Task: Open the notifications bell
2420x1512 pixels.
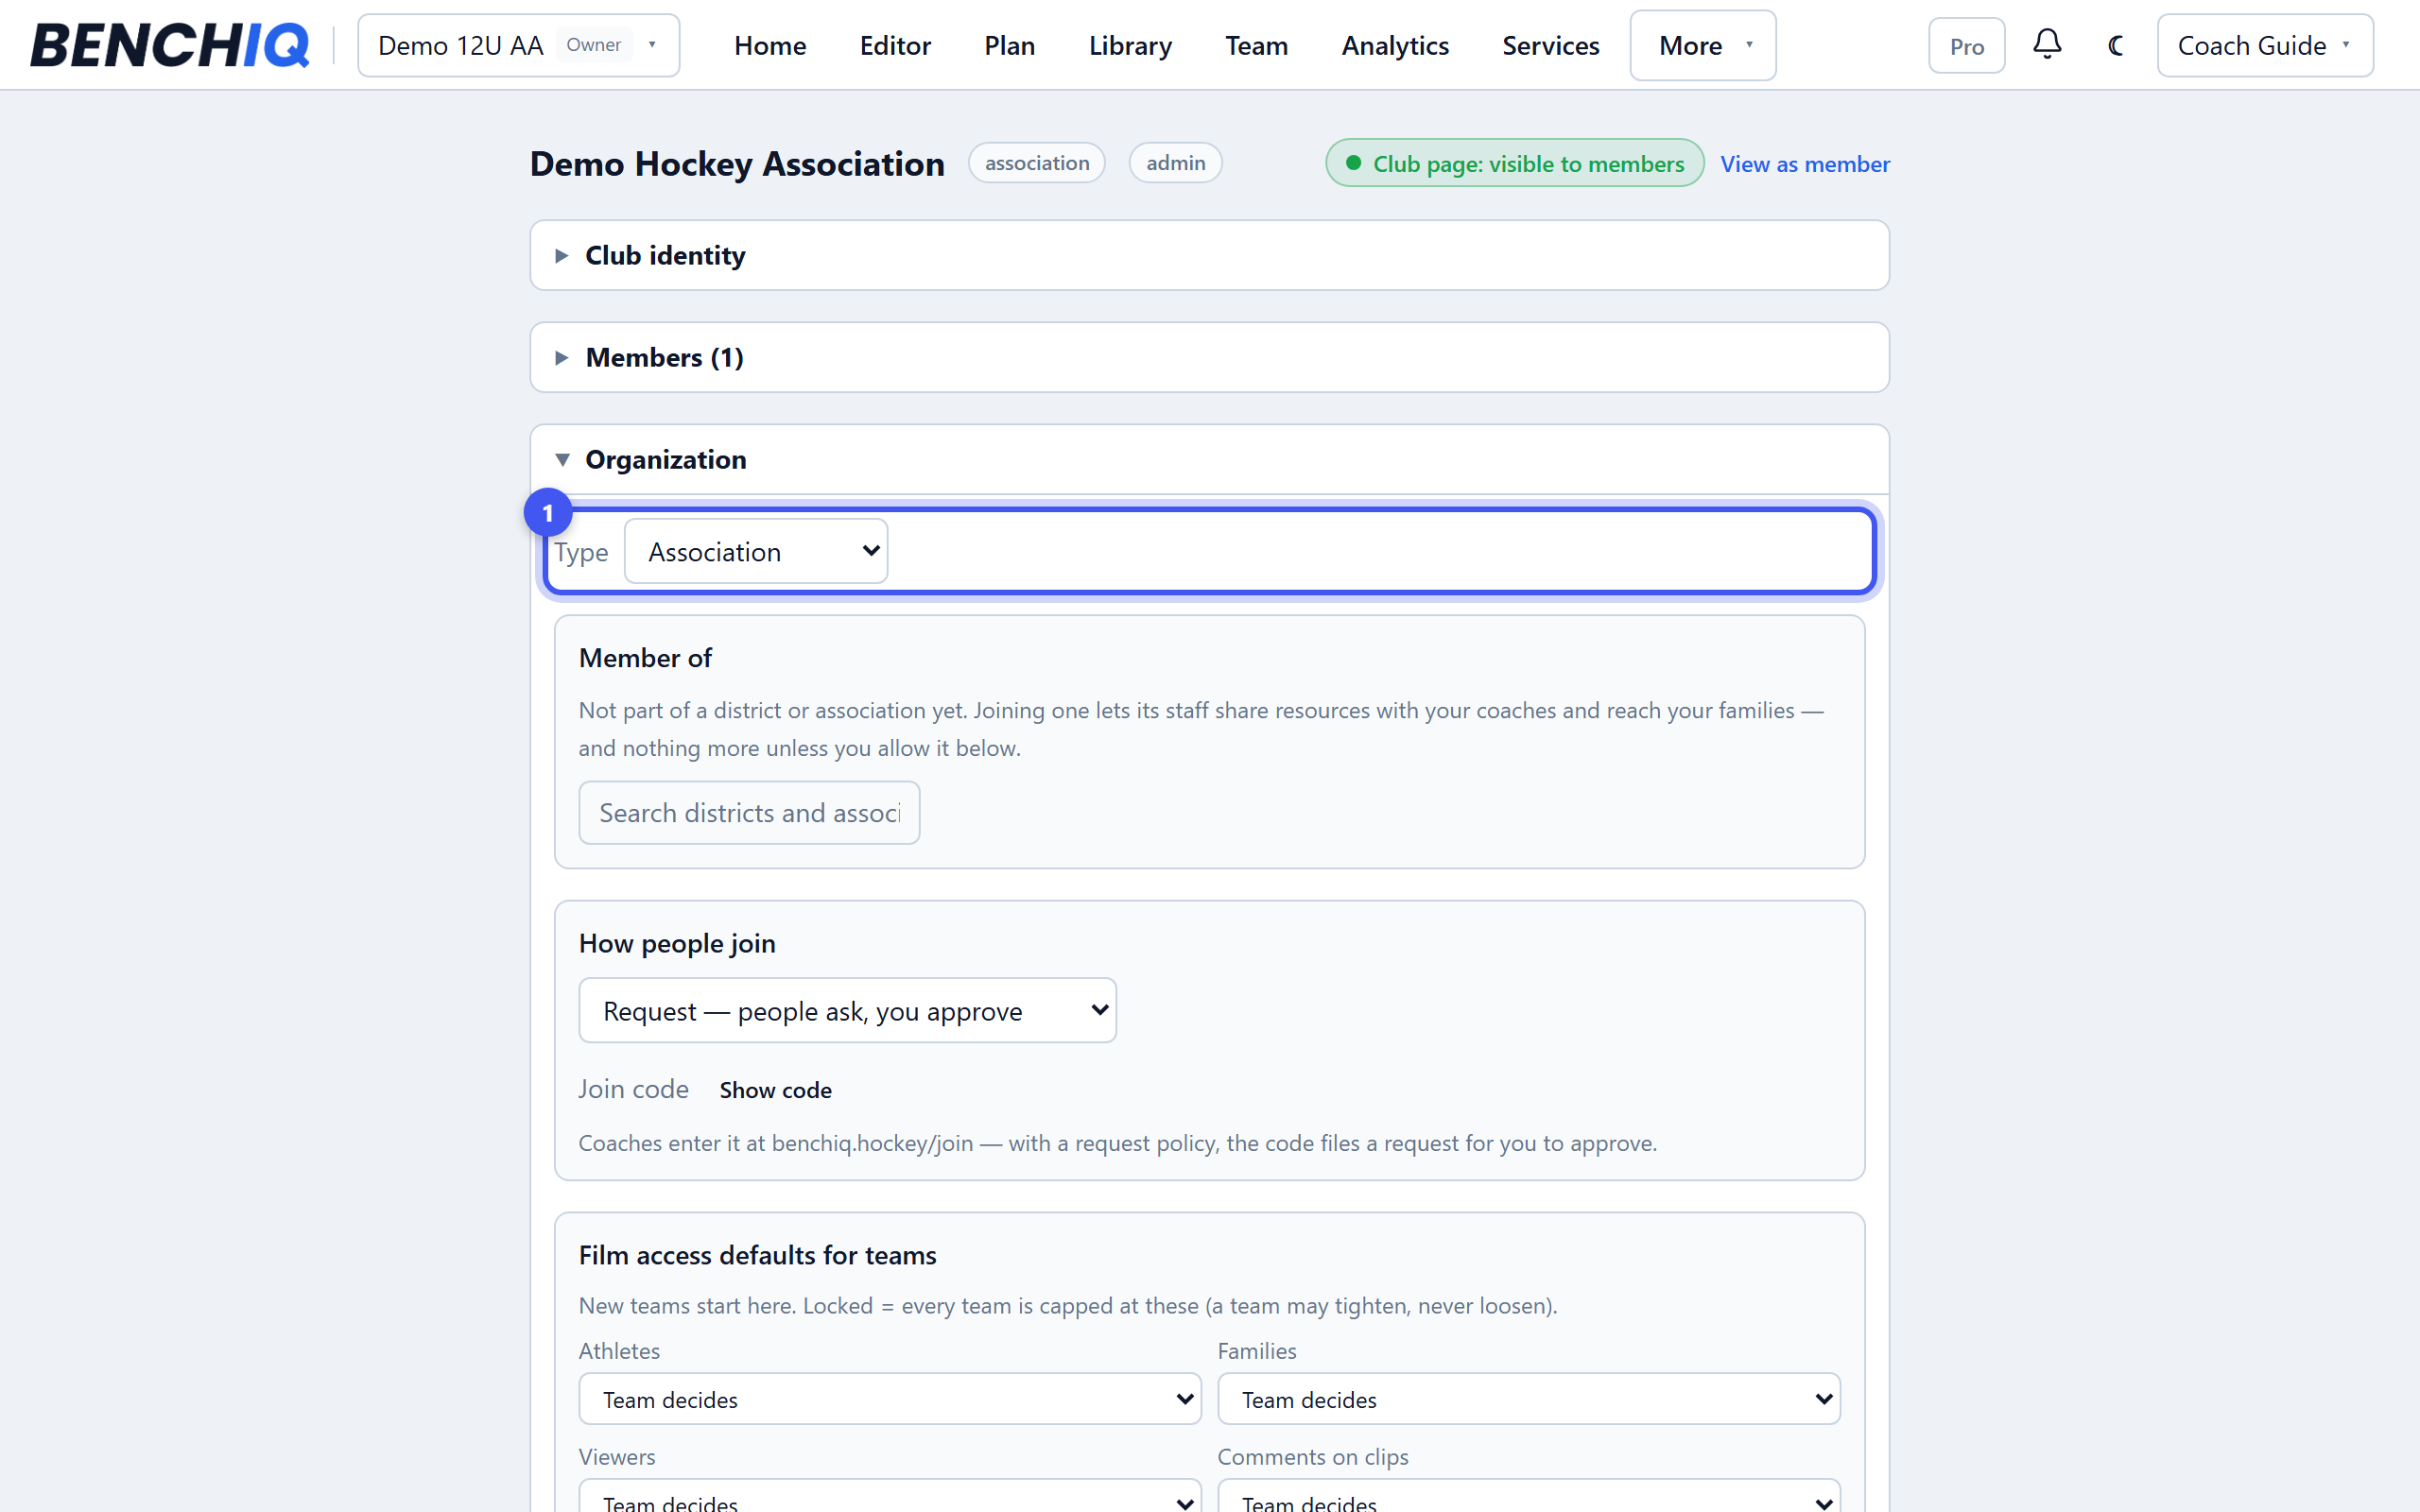Action: [x=2047, y=45]
